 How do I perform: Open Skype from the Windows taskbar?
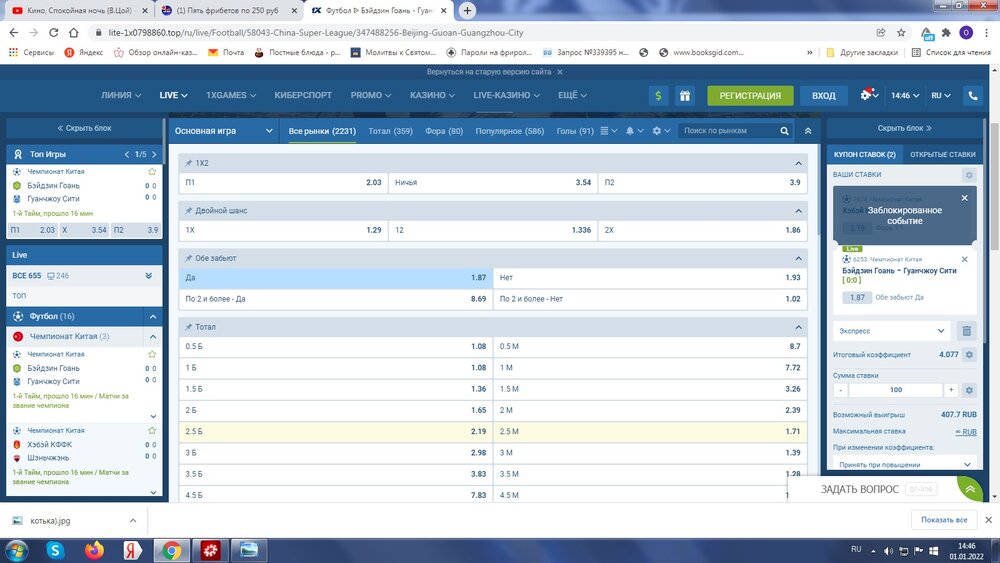point(55,550)
